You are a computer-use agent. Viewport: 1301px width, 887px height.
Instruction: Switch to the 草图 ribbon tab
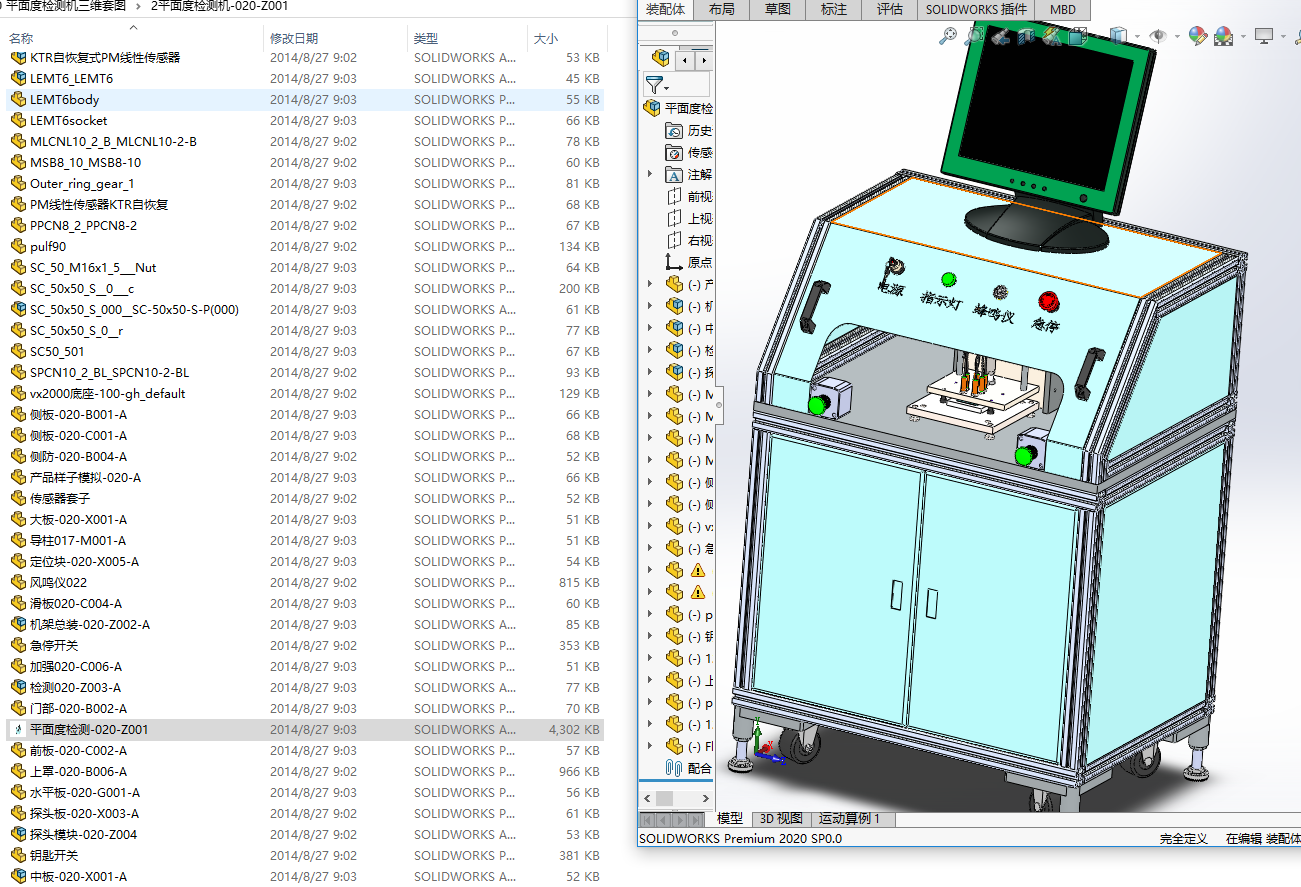[x=777, y=10]
